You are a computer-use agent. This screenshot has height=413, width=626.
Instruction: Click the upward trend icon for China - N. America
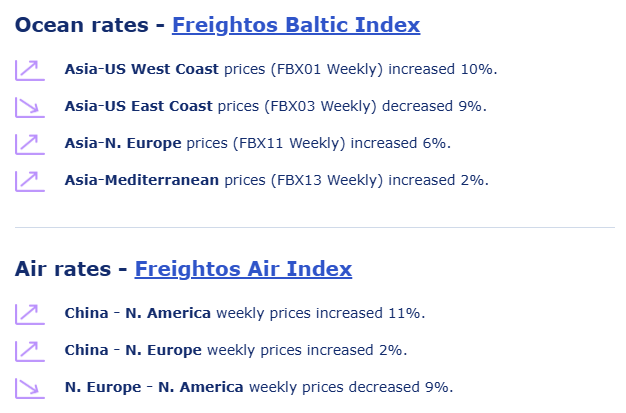click(27, 313)
